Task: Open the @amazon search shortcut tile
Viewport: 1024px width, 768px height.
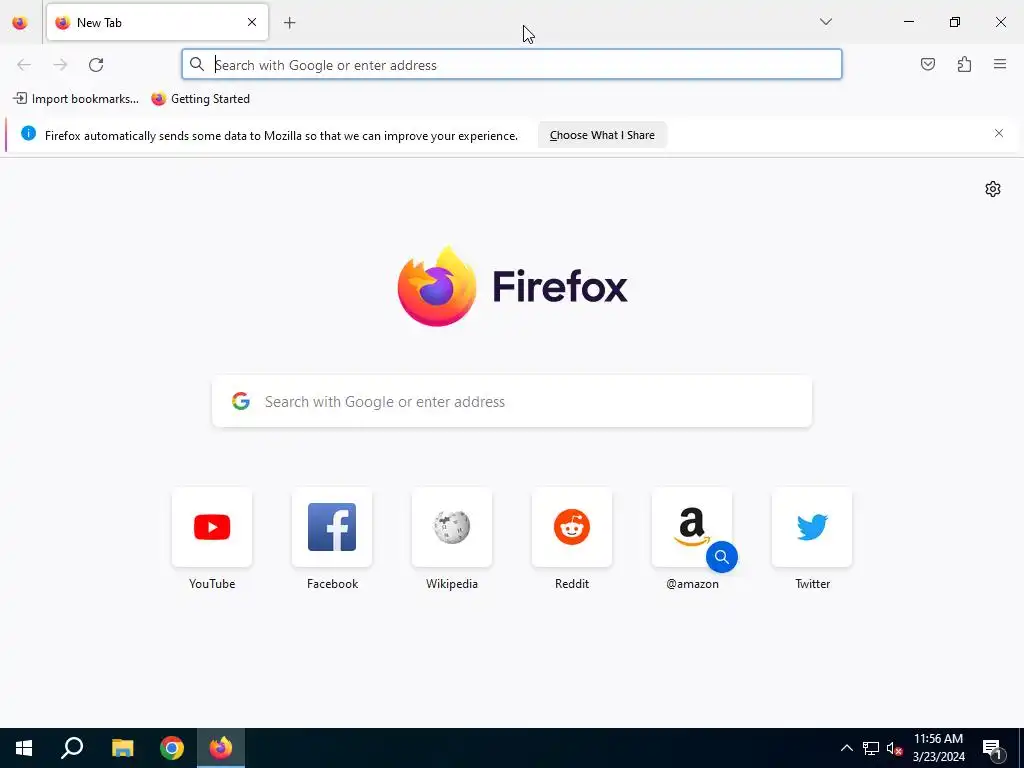Action: coord(692,527)
